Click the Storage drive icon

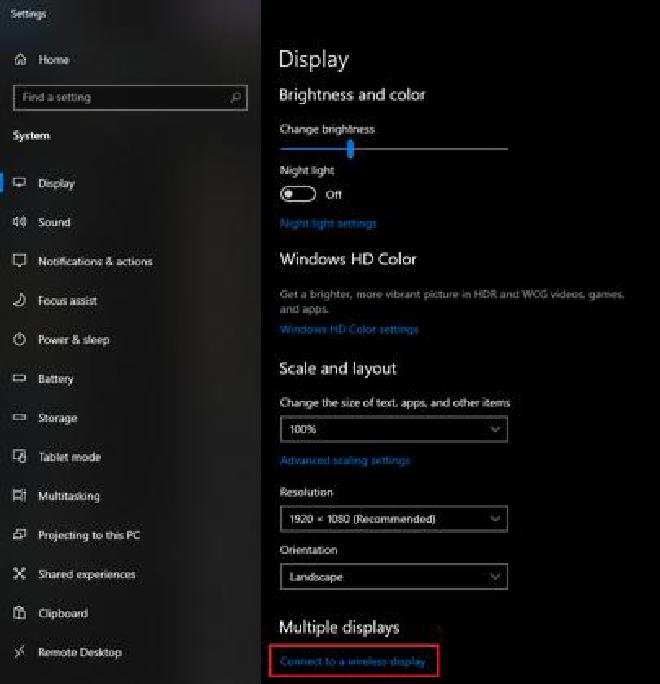point(19,418)
